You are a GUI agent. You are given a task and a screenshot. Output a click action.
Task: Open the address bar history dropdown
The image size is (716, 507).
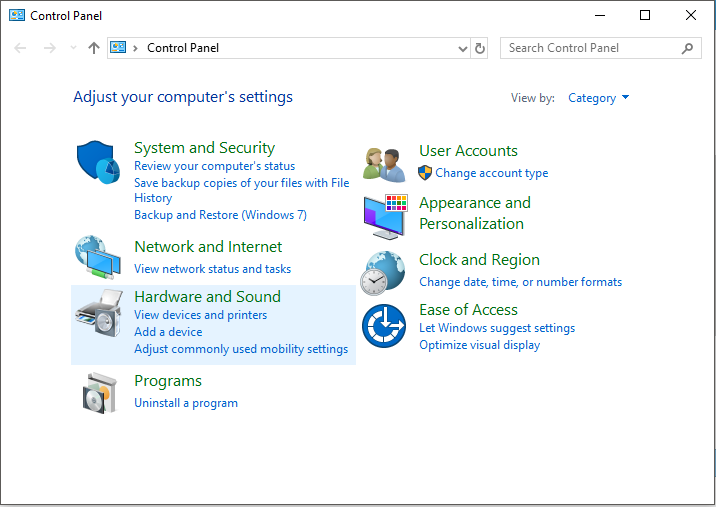click(x=463, y=48)
